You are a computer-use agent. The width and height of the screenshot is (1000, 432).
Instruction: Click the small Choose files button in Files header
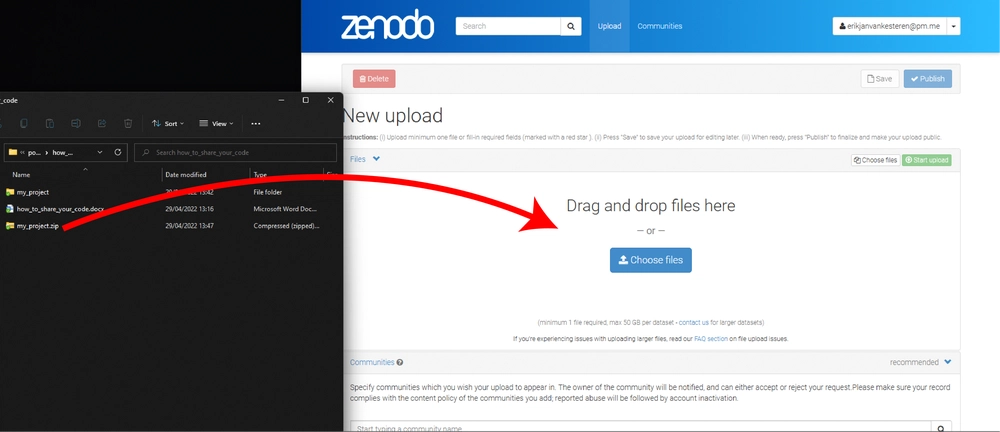[876, 160]
